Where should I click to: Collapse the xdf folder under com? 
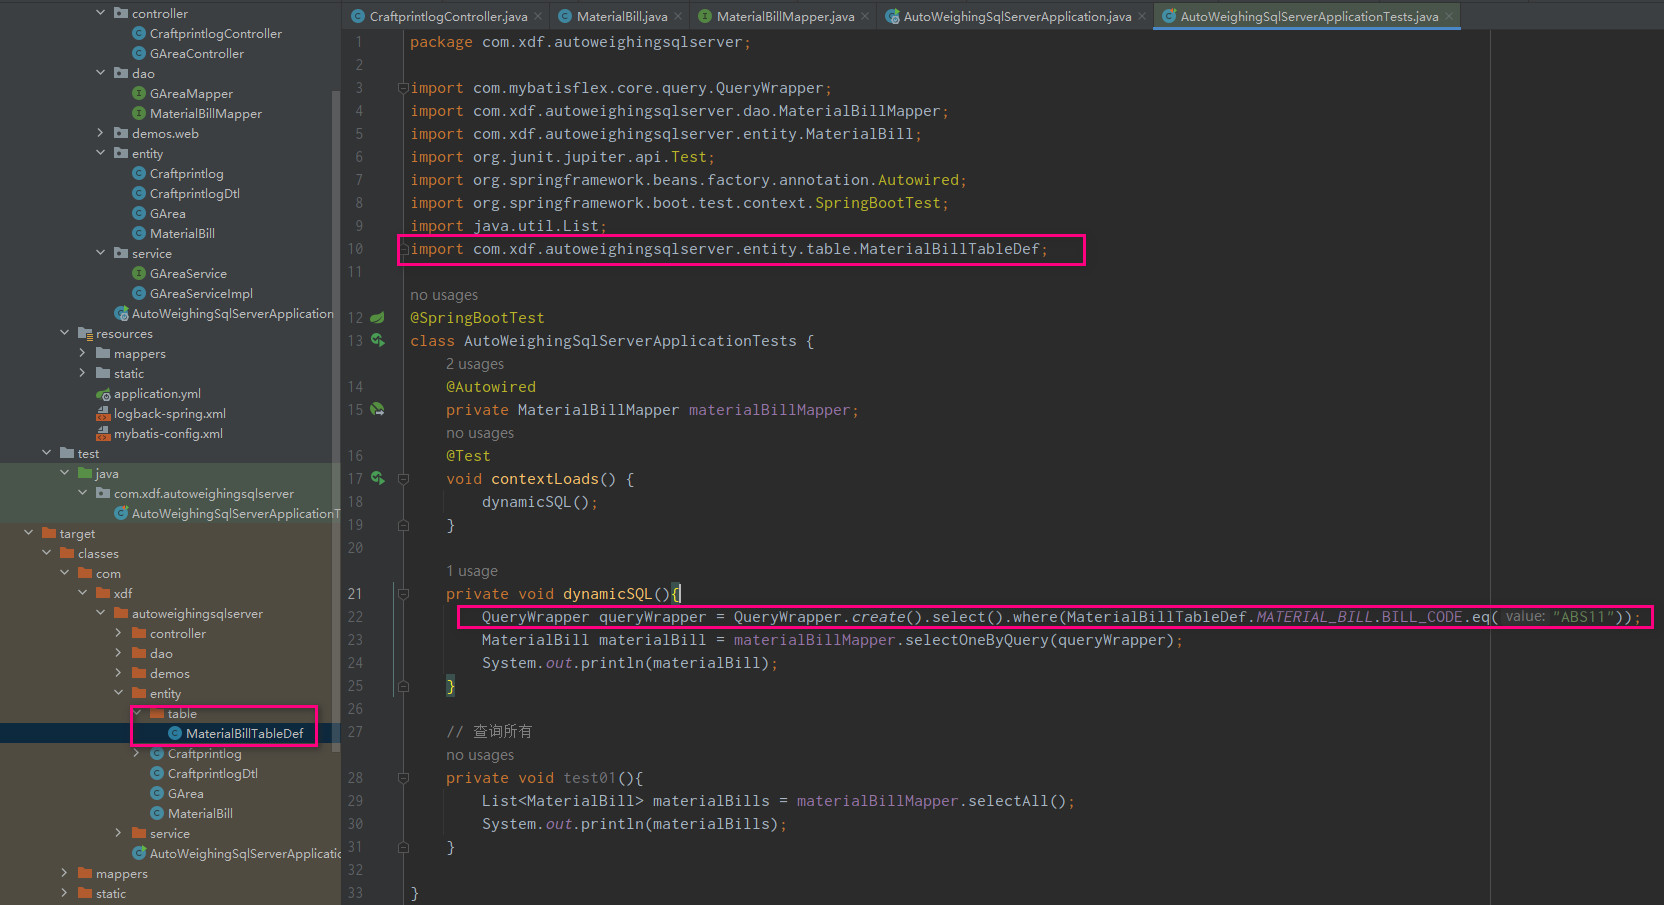tap(82, 593)
